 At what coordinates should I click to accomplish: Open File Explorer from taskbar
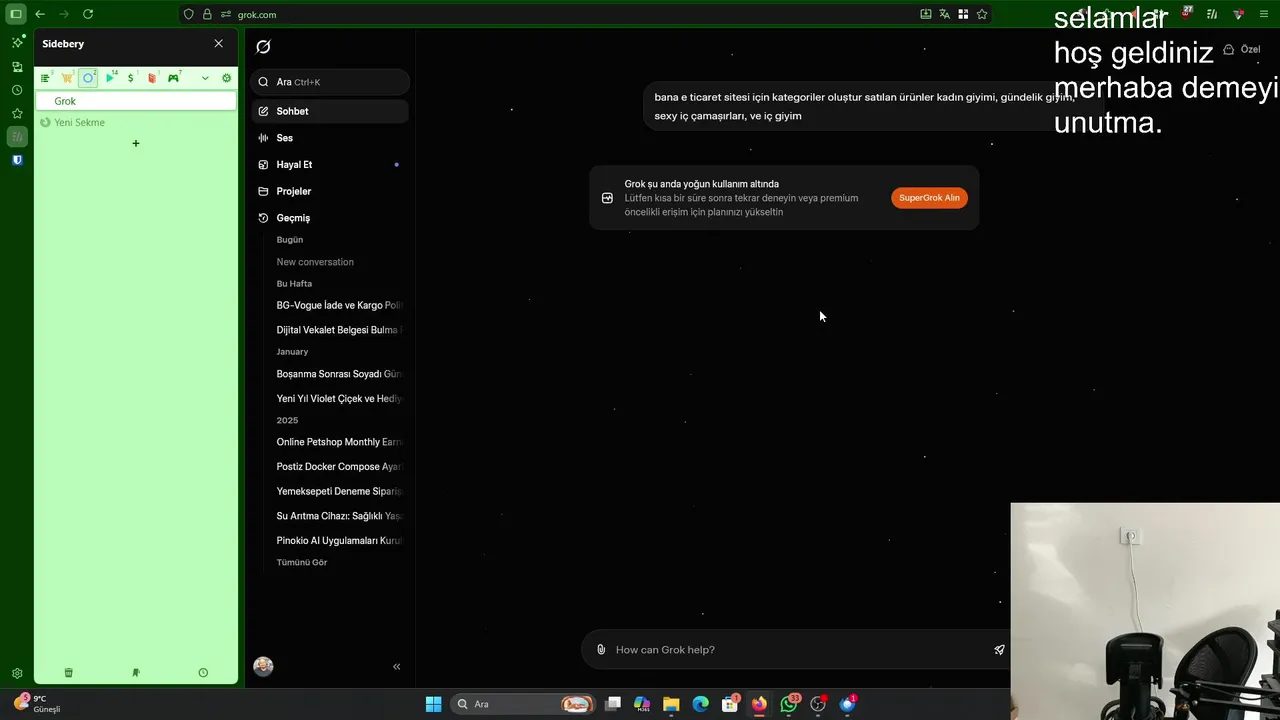tap(671, 704)
